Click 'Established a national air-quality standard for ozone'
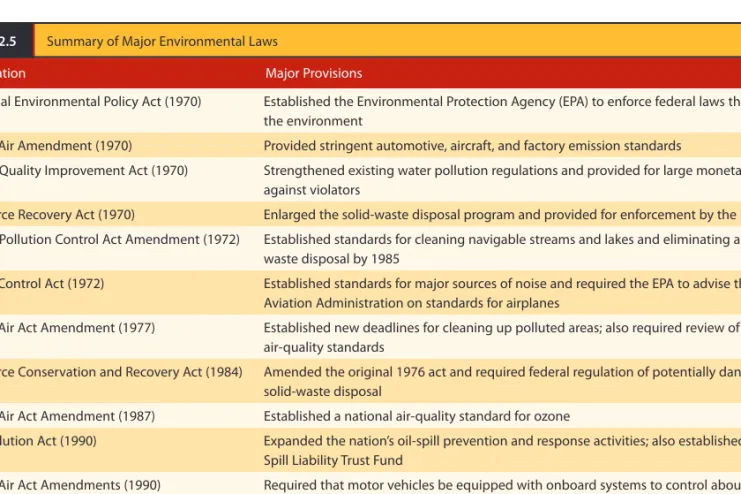Screen dimensions: 741x494 [417, 416]
